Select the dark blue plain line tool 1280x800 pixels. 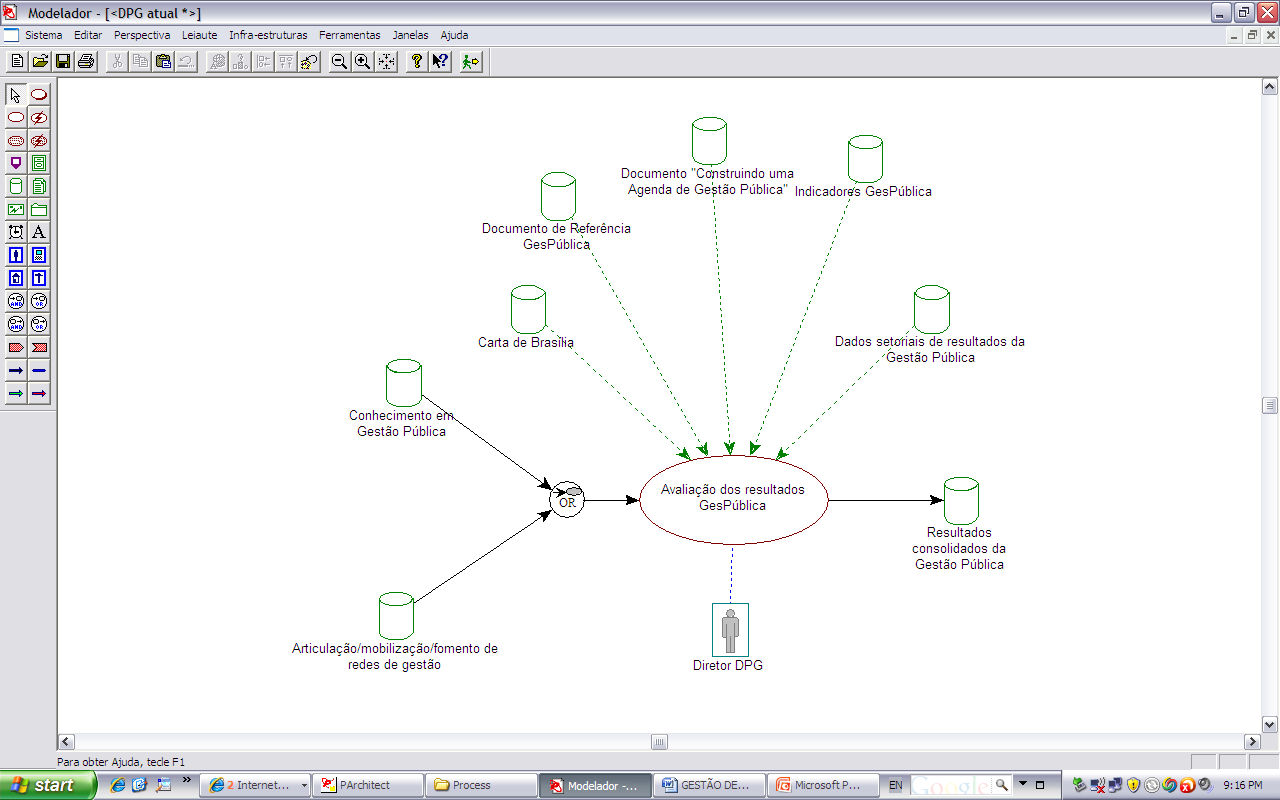coord(39,371)
